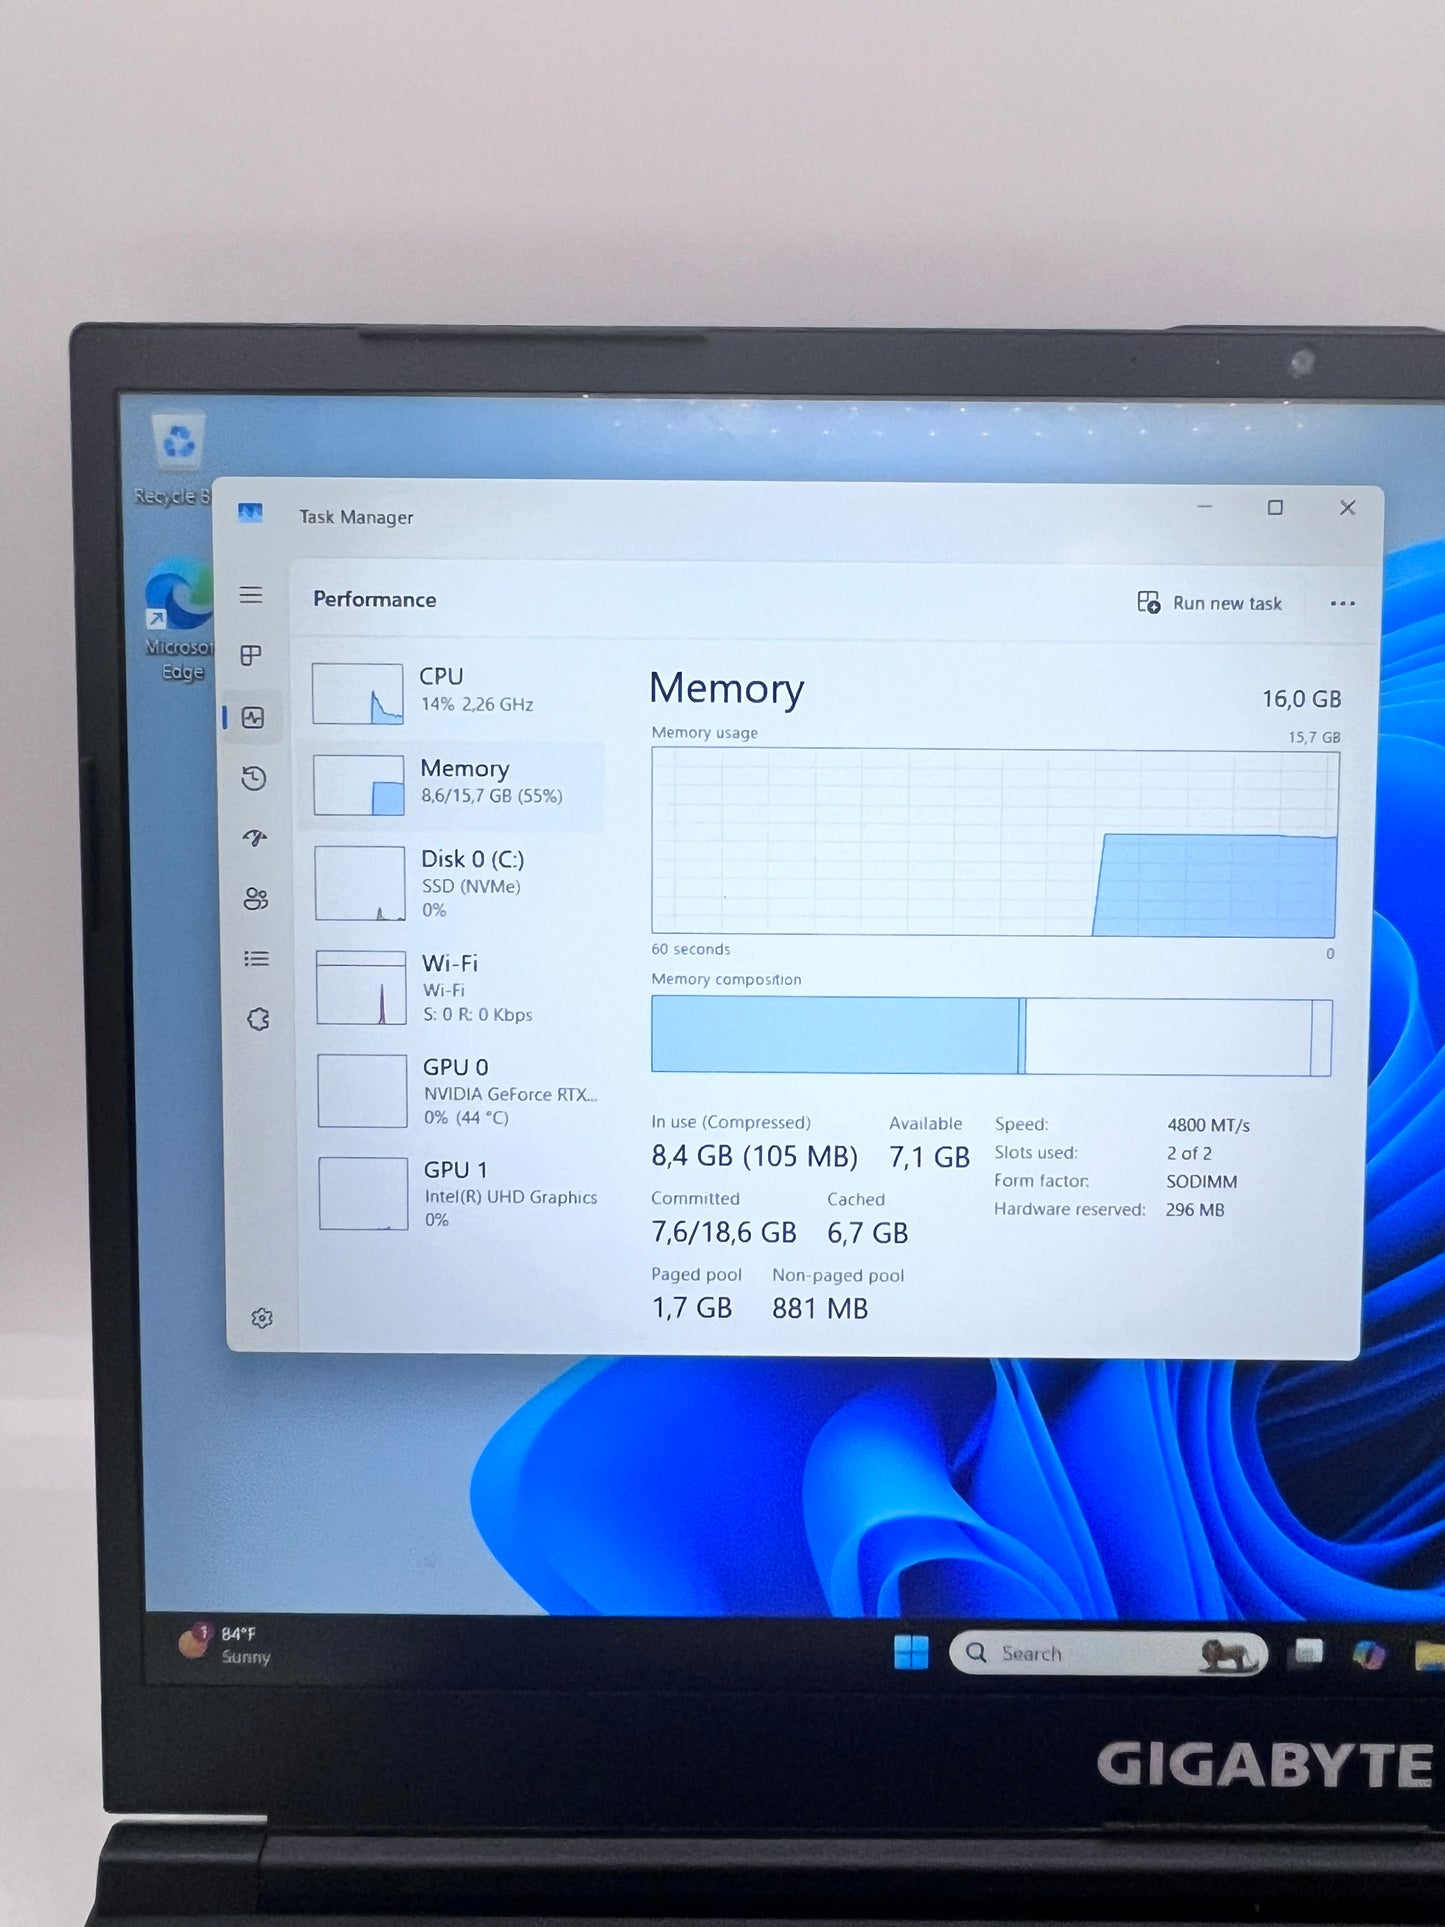Click the Speed 4800 MT/s value
The height and width of the screenshot is (1927, 1445).
[1208, 1125]
